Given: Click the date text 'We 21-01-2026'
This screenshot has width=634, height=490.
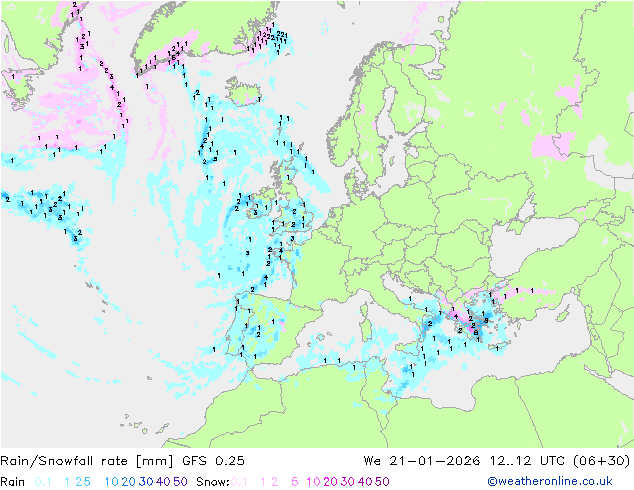Looking at the screenshot, I should [422, 461].
